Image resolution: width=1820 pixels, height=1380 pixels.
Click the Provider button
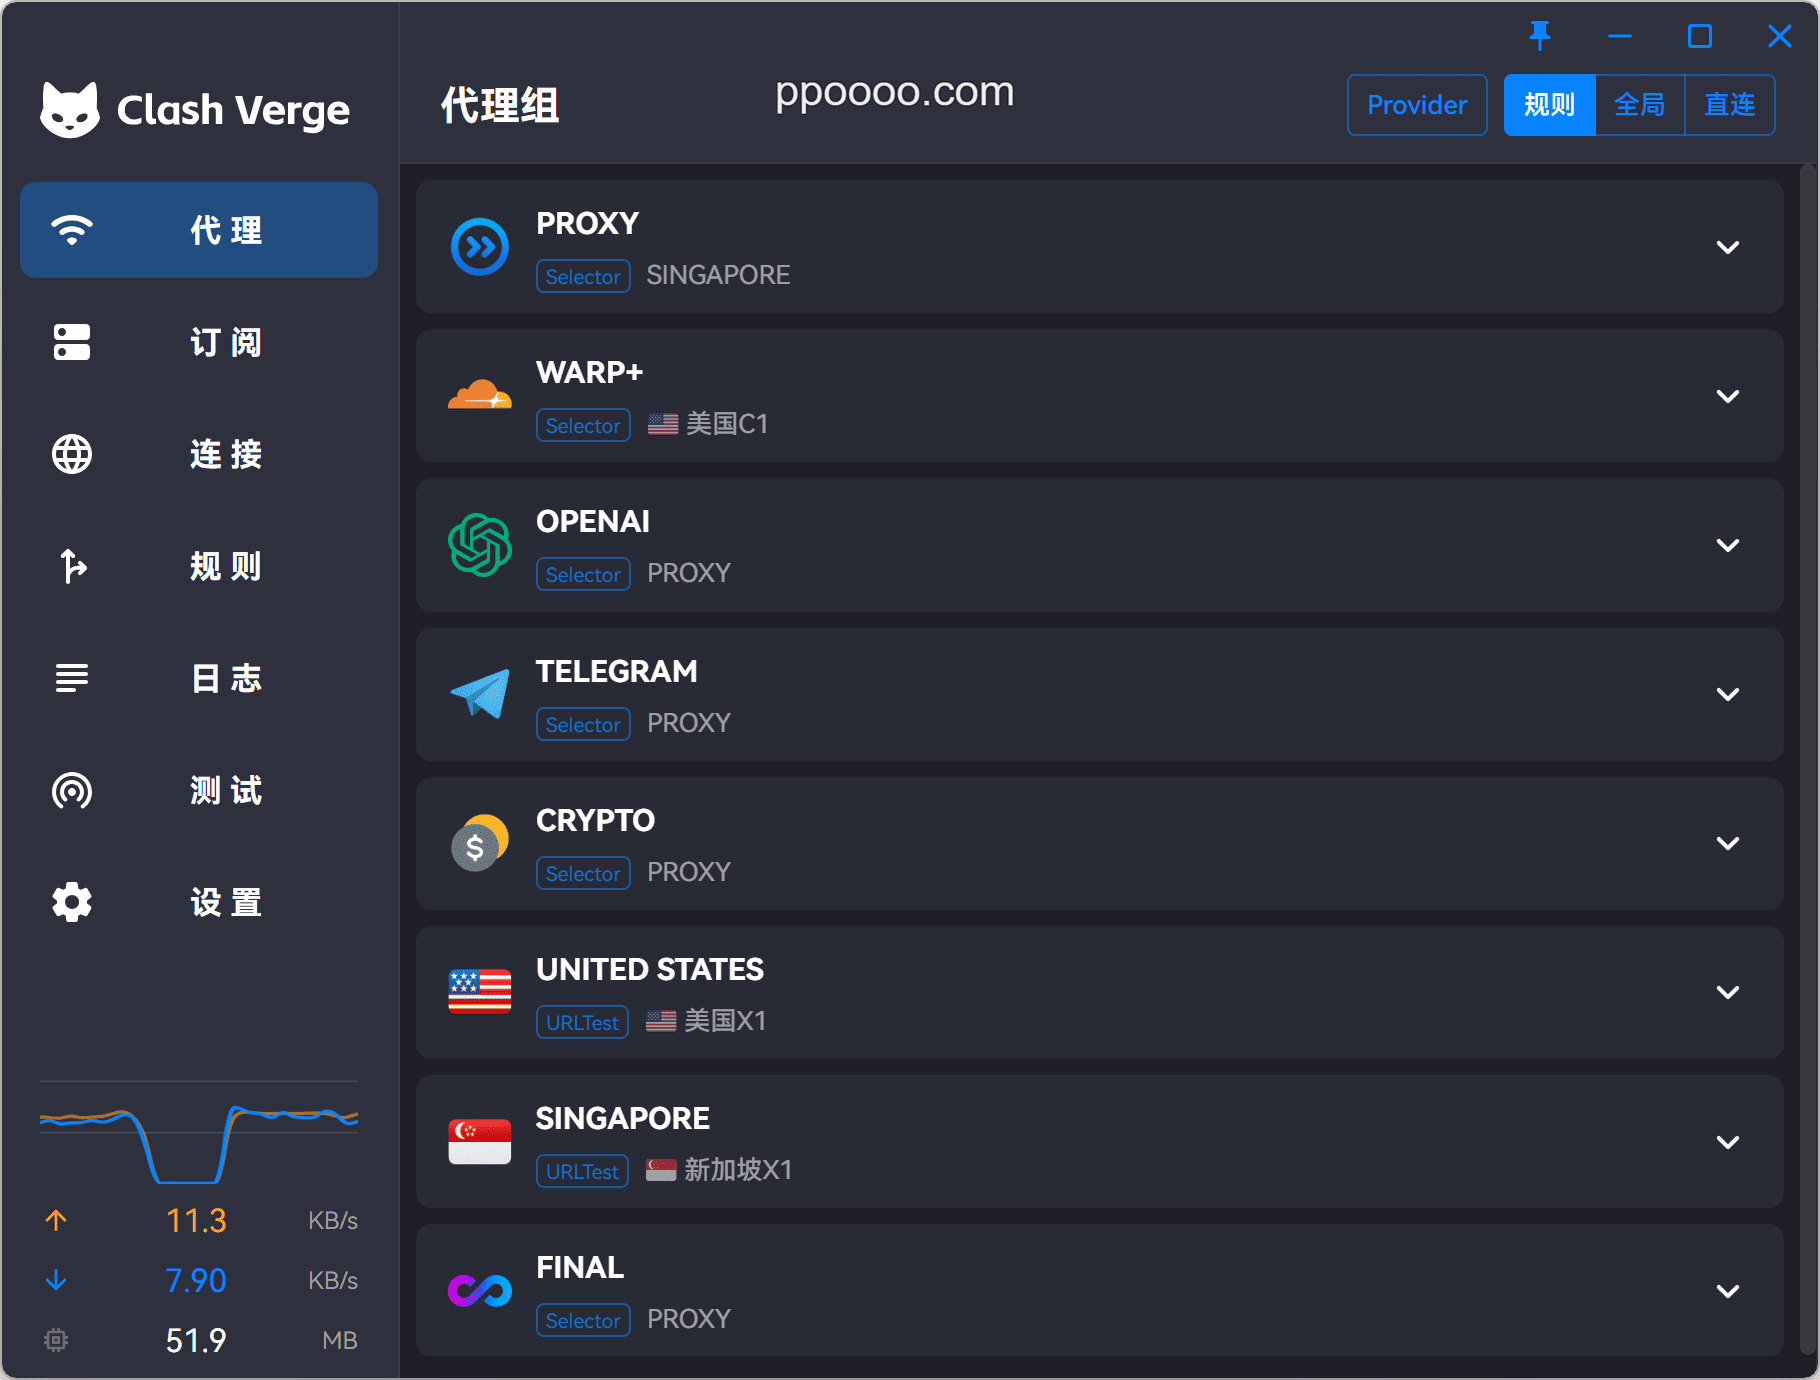tap(1417, 105)
